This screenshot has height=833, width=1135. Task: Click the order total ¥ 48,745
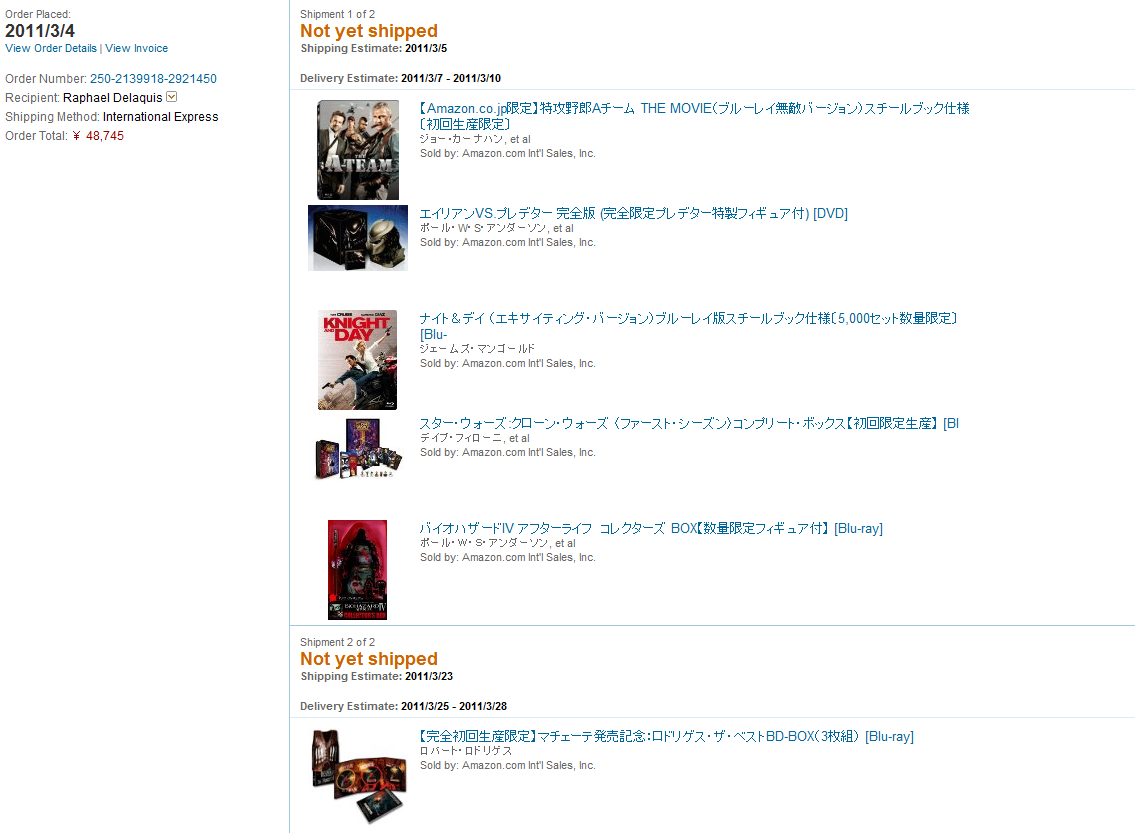98,136
